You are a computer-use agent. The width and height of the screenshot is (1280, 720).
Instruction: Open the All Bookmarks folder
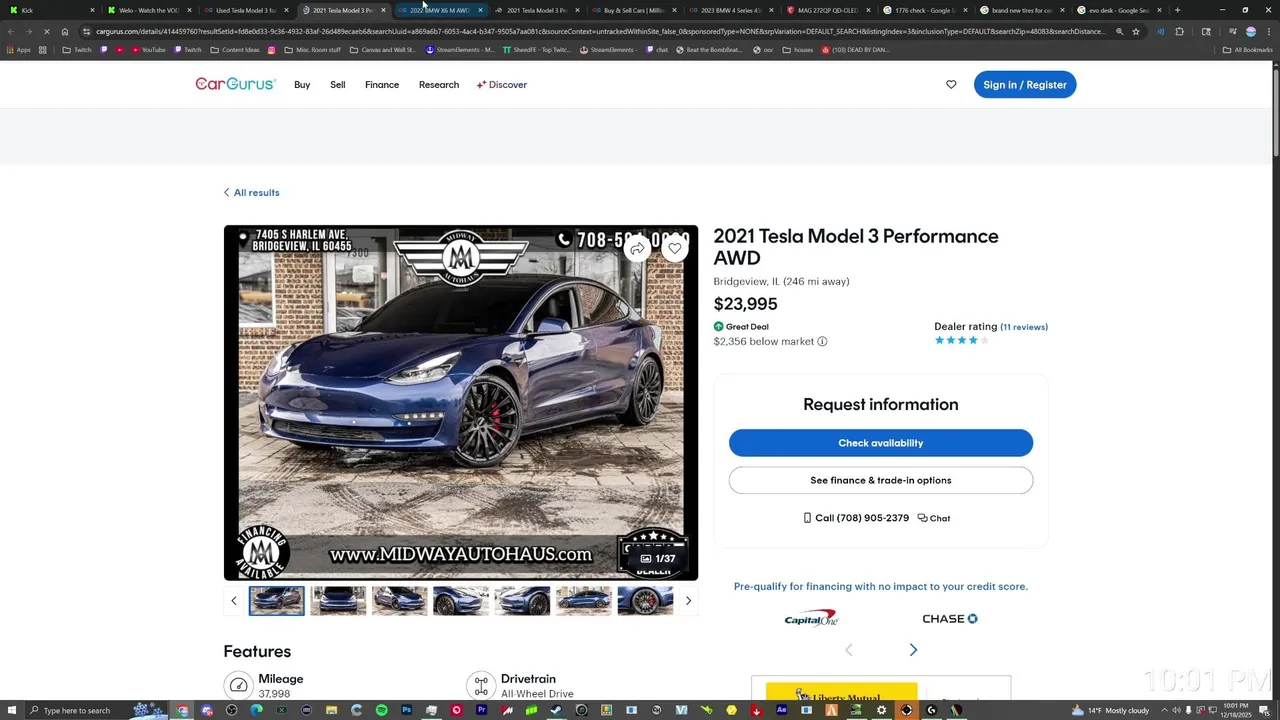tap(1248, 50)
